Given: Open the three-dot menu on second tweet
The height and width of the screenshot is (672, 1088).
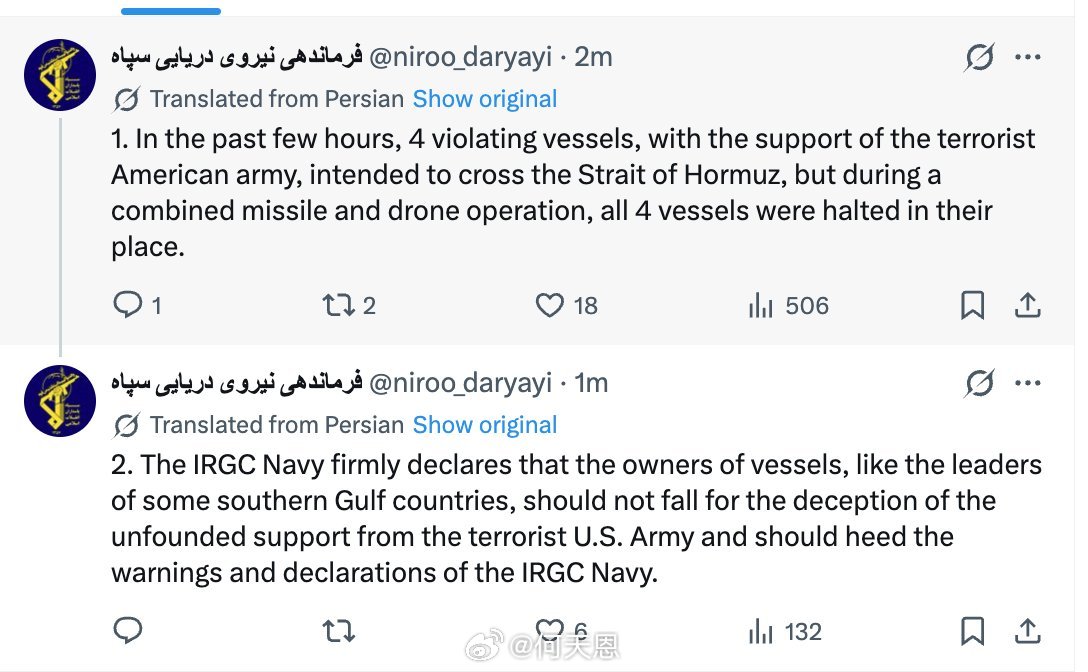Looking at the screenshot, I should 1028,383.
